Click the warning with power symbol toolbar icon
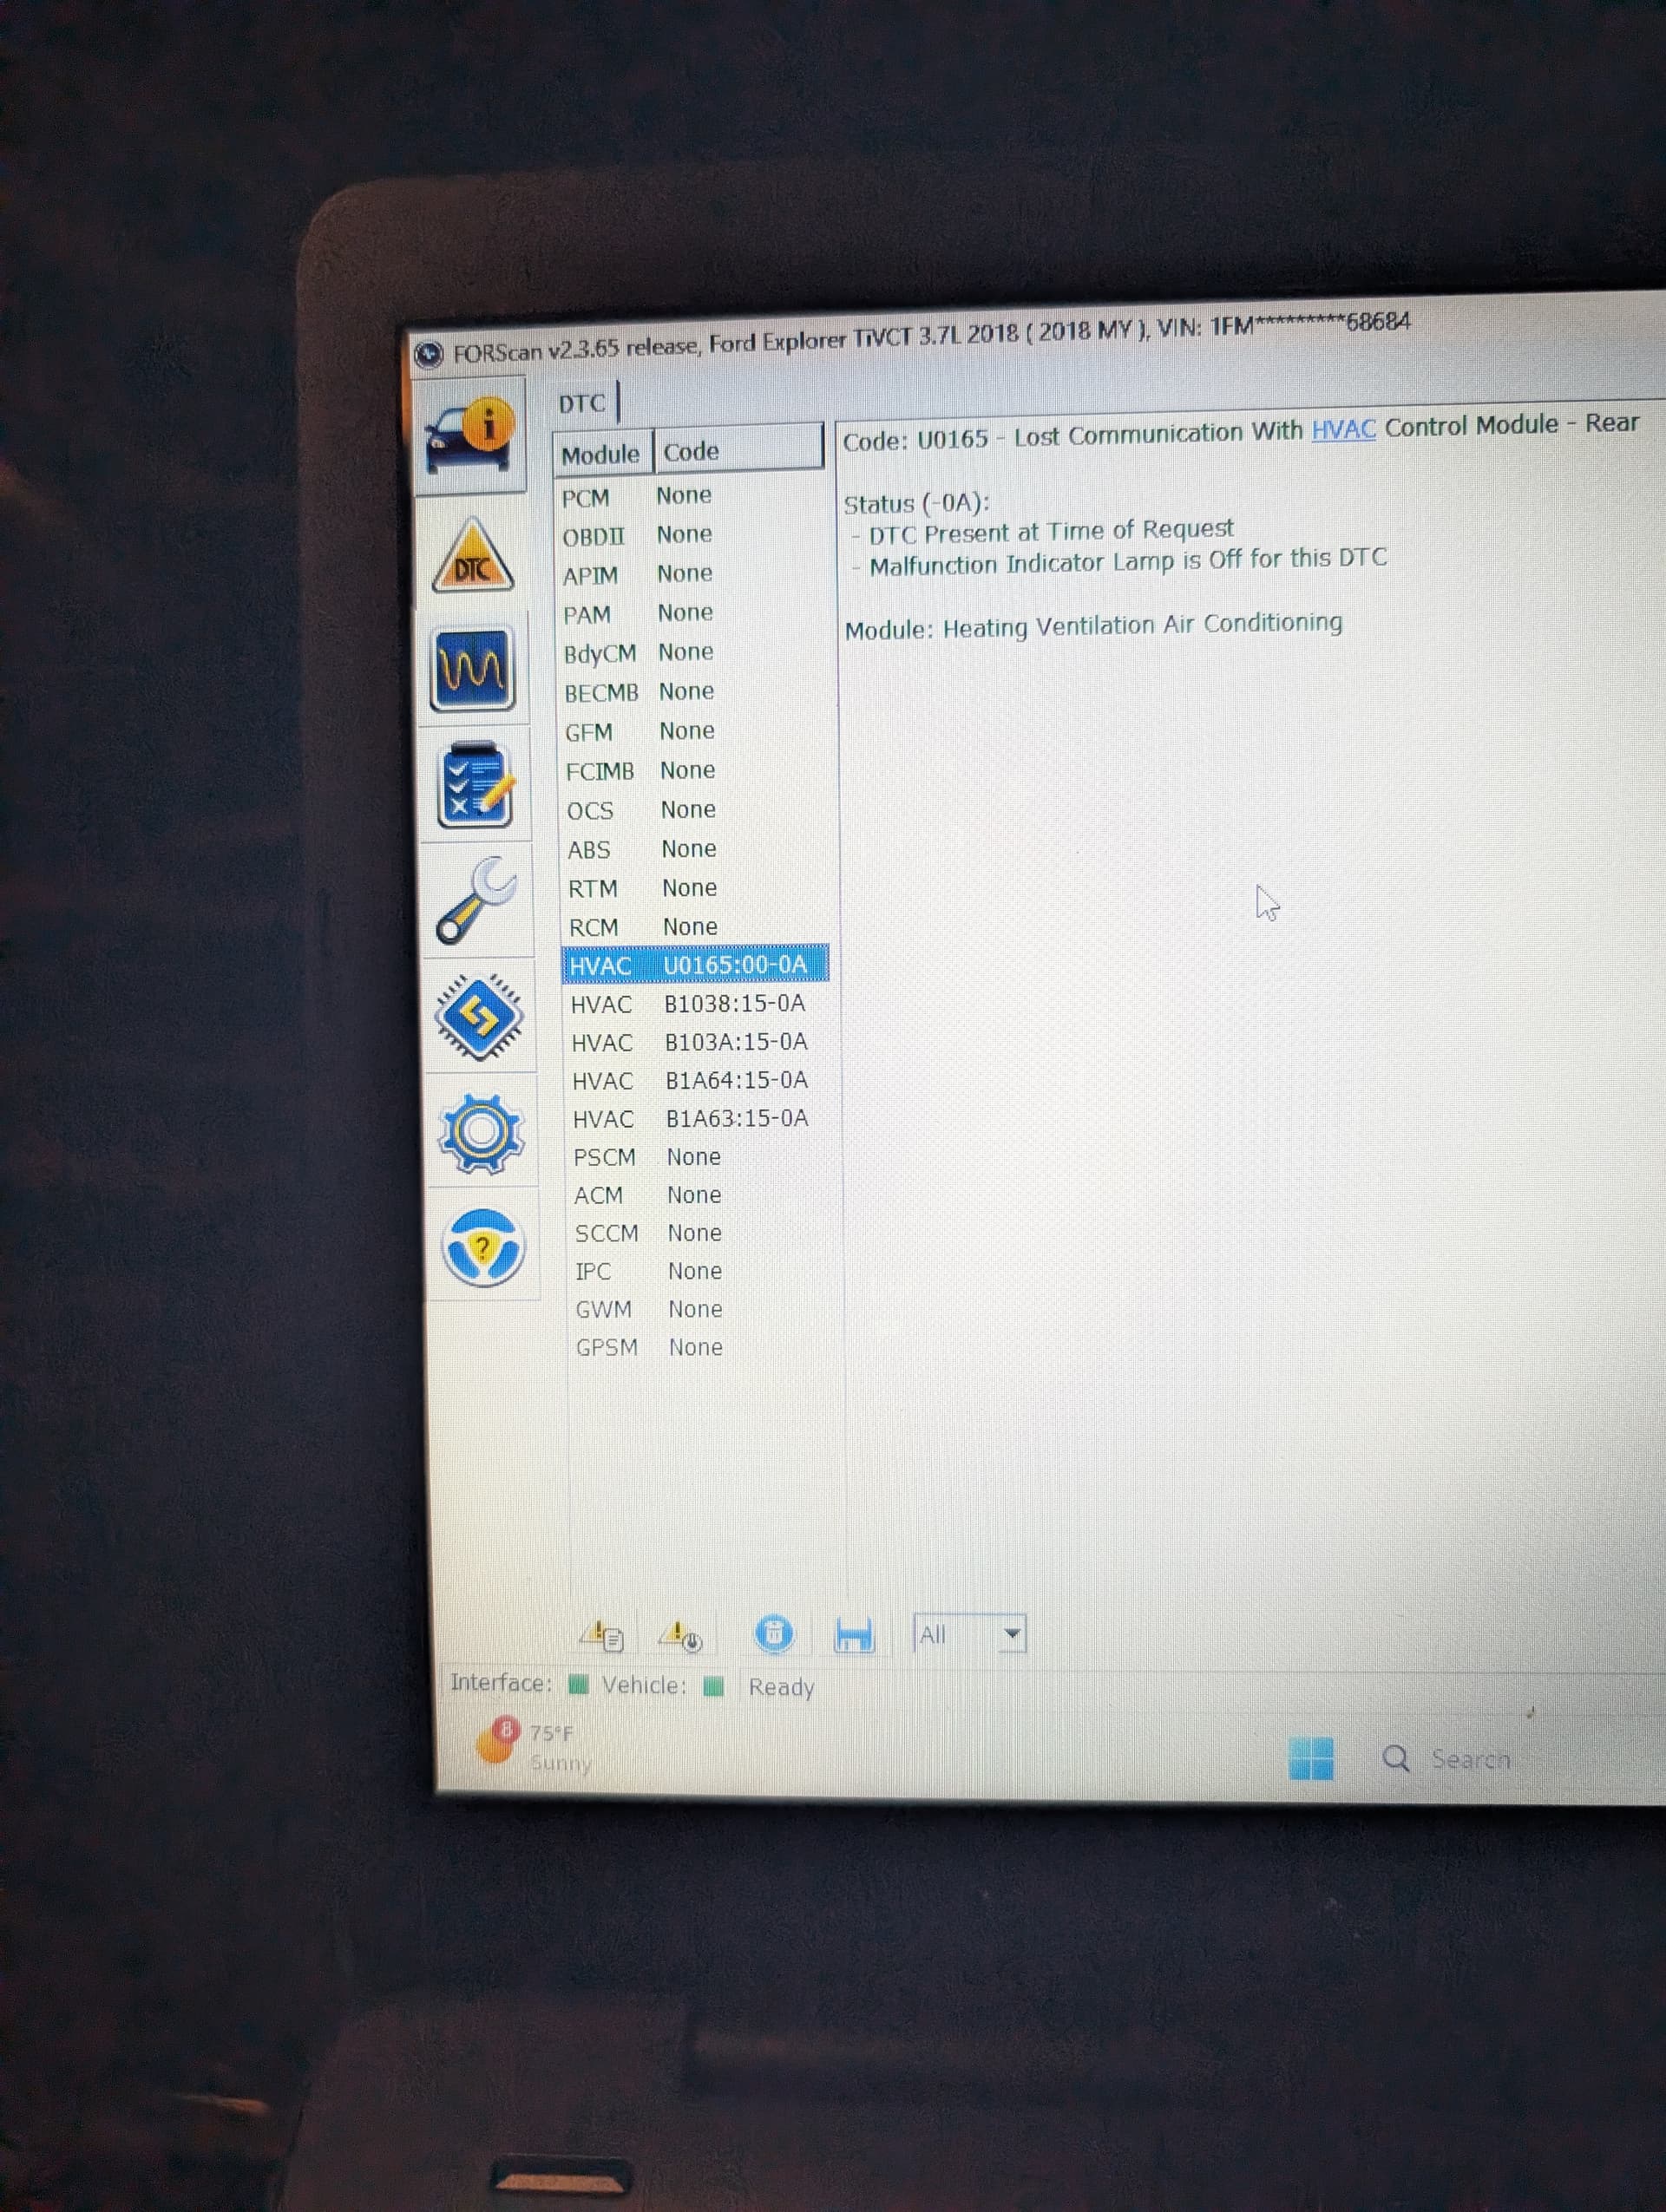 click(x=681, y=1636)
